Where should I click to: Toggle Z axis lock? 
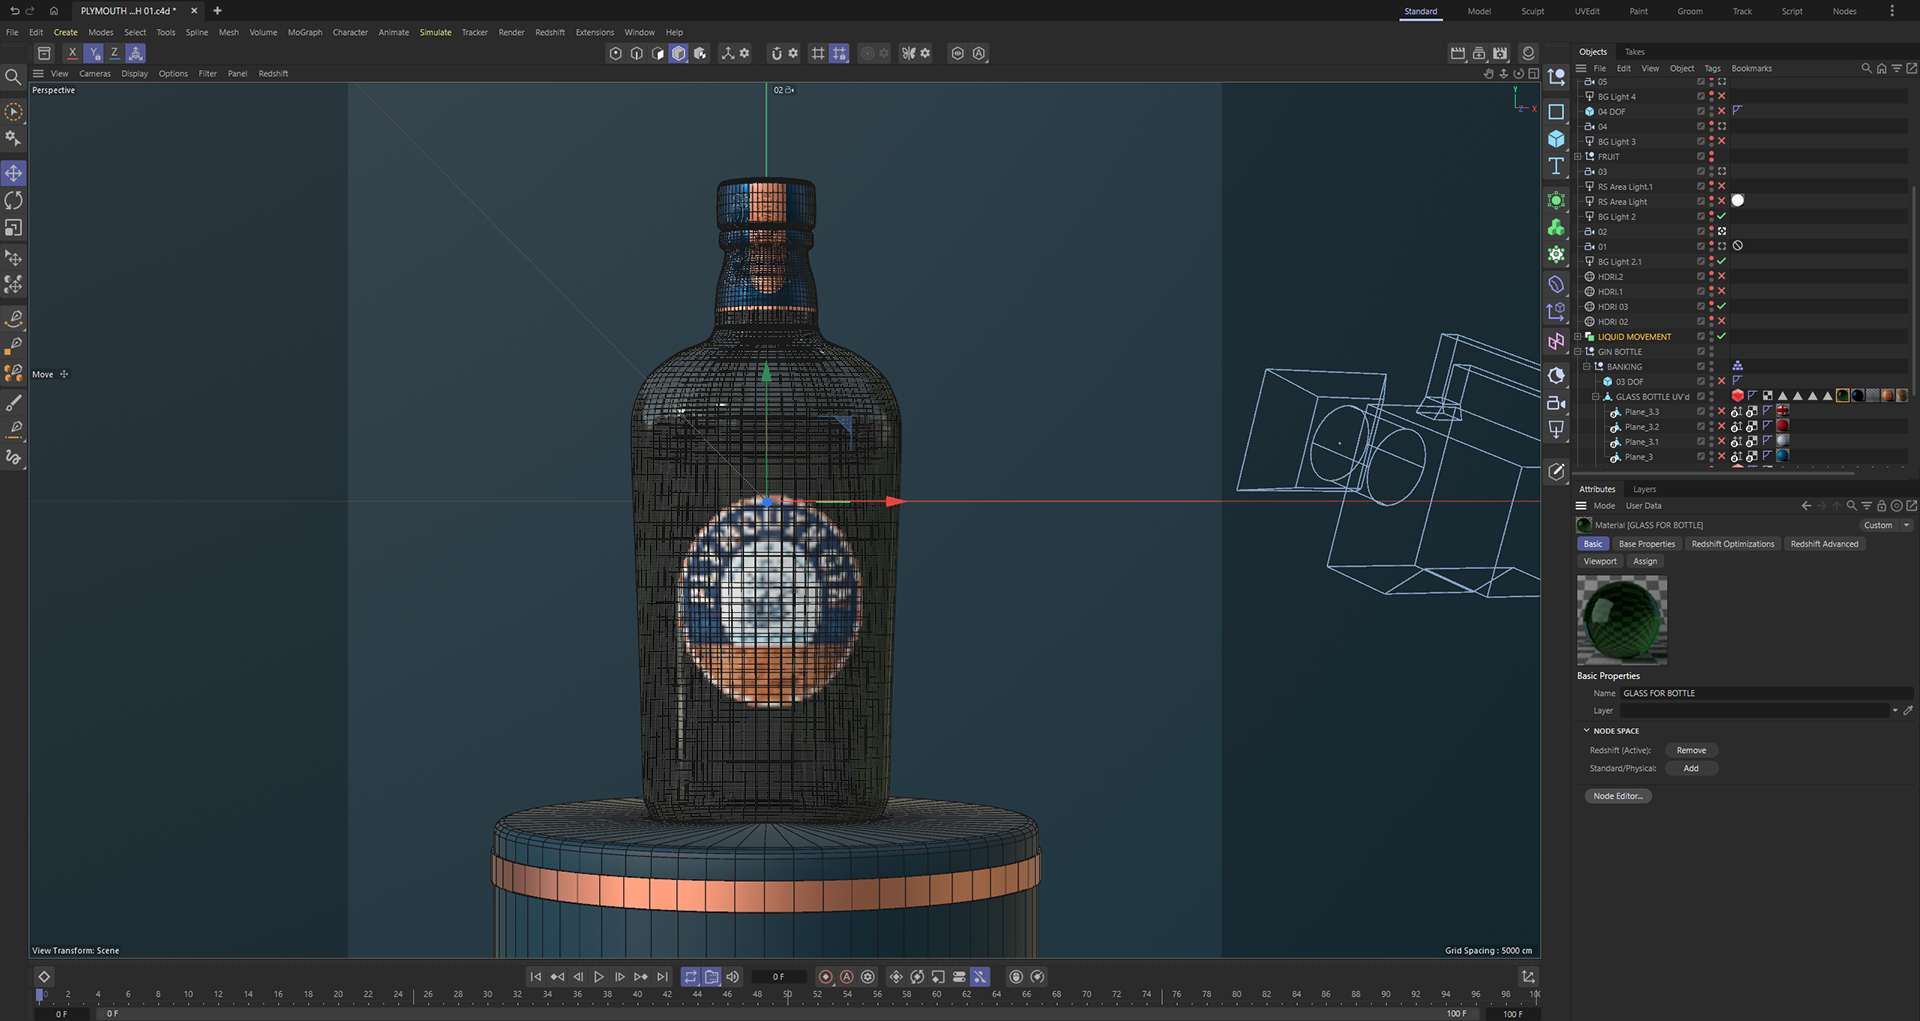tap(114, 53)
